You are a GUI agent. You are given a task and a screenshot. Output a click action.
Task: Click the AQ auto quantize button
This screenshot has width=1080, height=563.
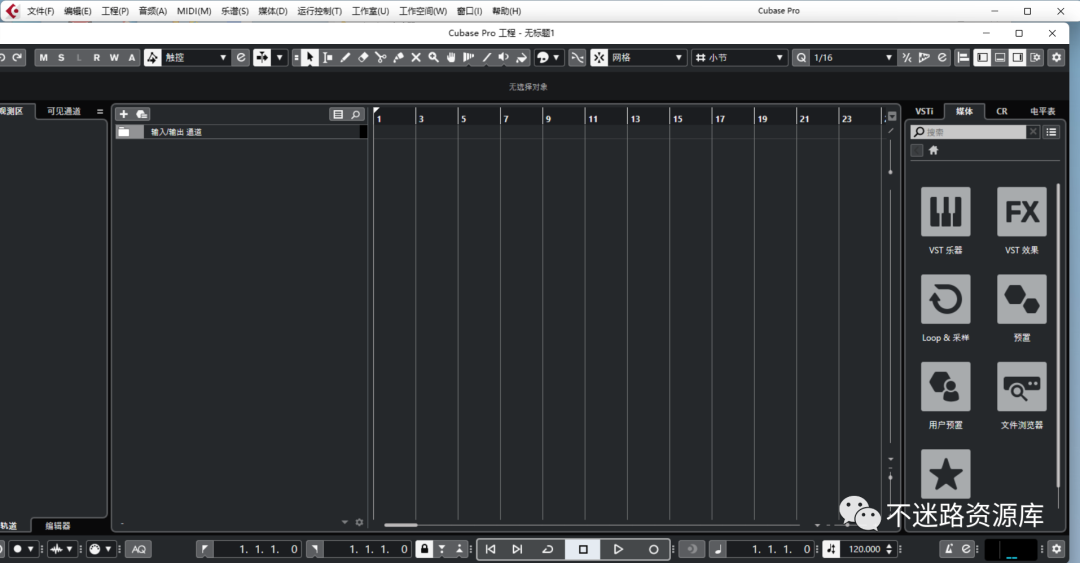[138, 549]
